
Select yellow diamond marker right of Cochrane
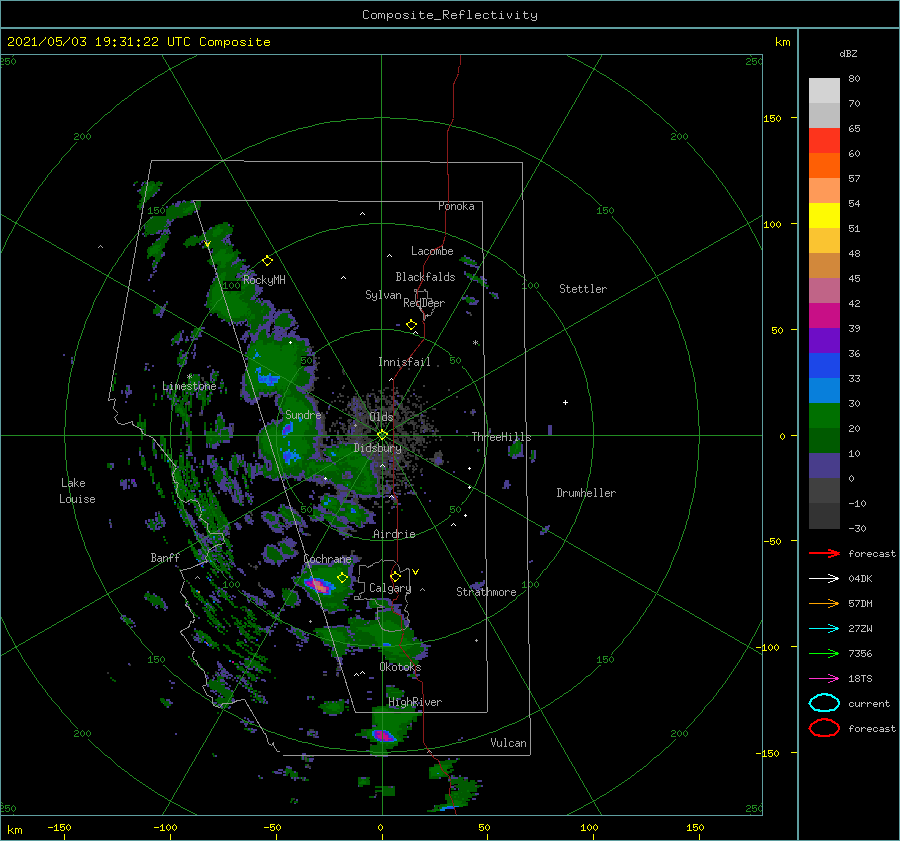(x=343, y=578)
